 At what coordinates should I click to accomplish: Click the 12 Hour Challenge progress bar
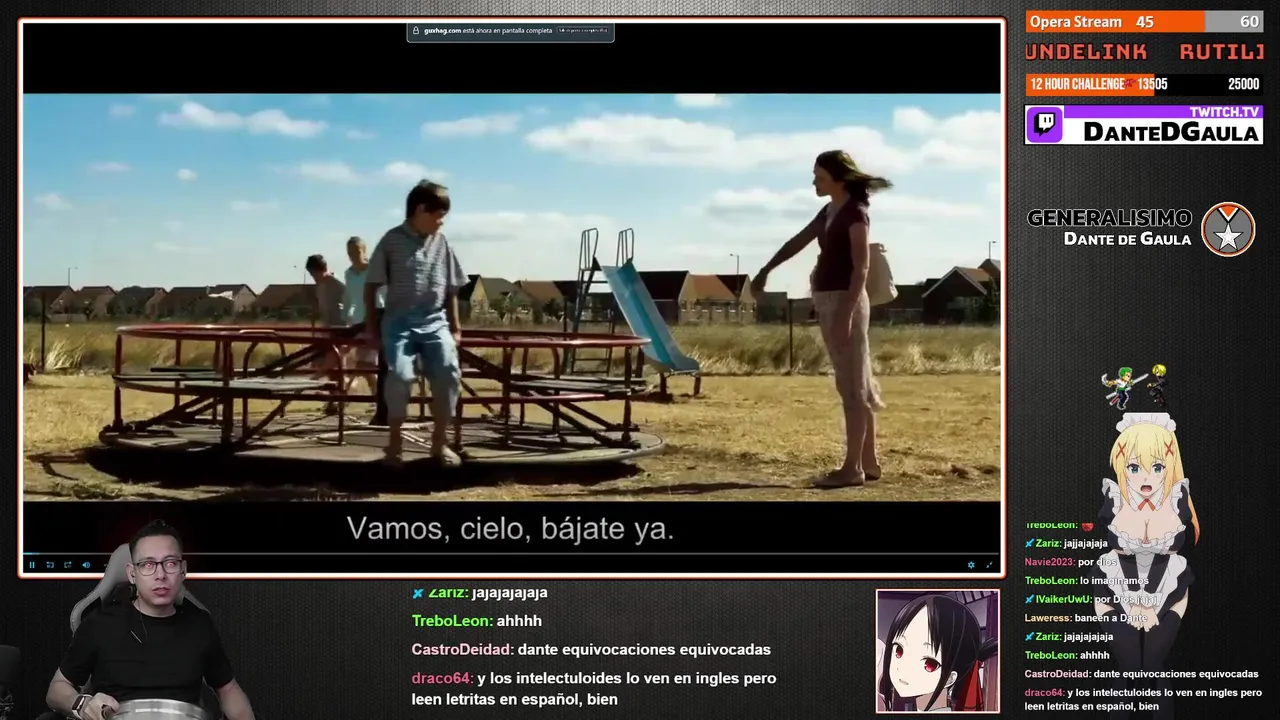click(1144, 84)
